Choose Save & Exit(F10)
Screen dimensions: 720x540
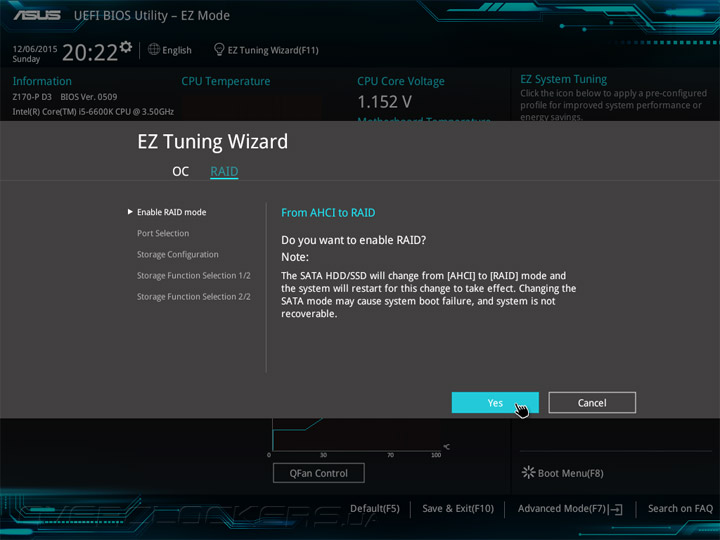pos(458,509)
